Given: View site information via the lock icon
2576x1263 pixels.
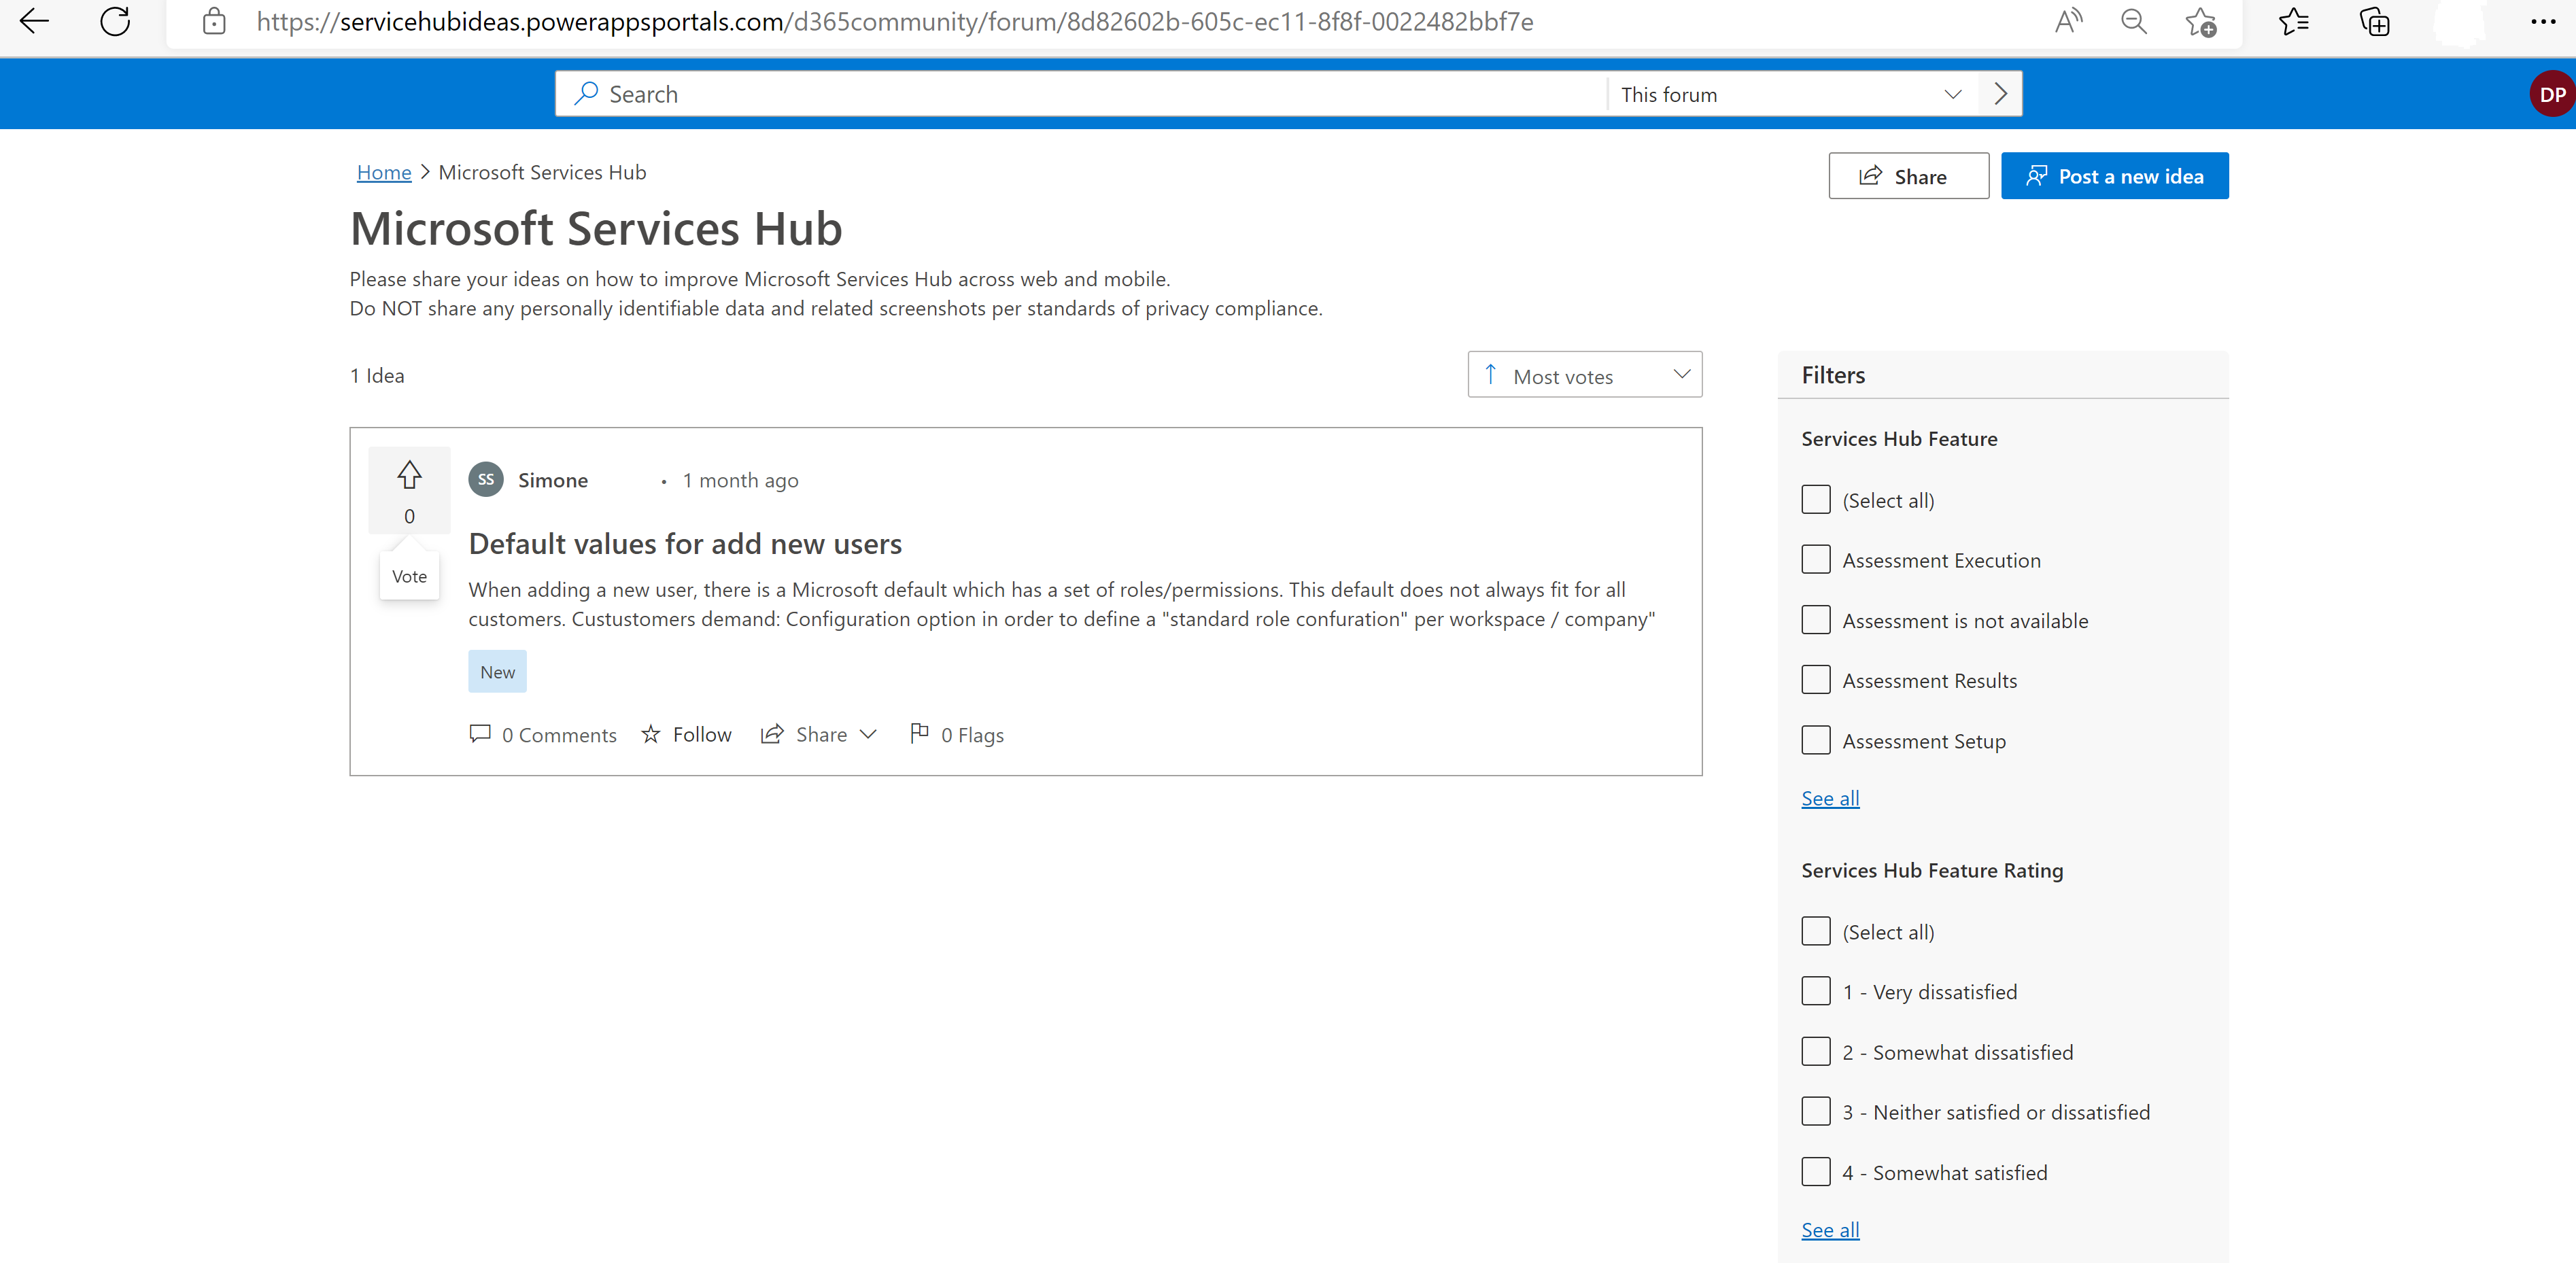Looking at the screenshot, I should 214,21.
